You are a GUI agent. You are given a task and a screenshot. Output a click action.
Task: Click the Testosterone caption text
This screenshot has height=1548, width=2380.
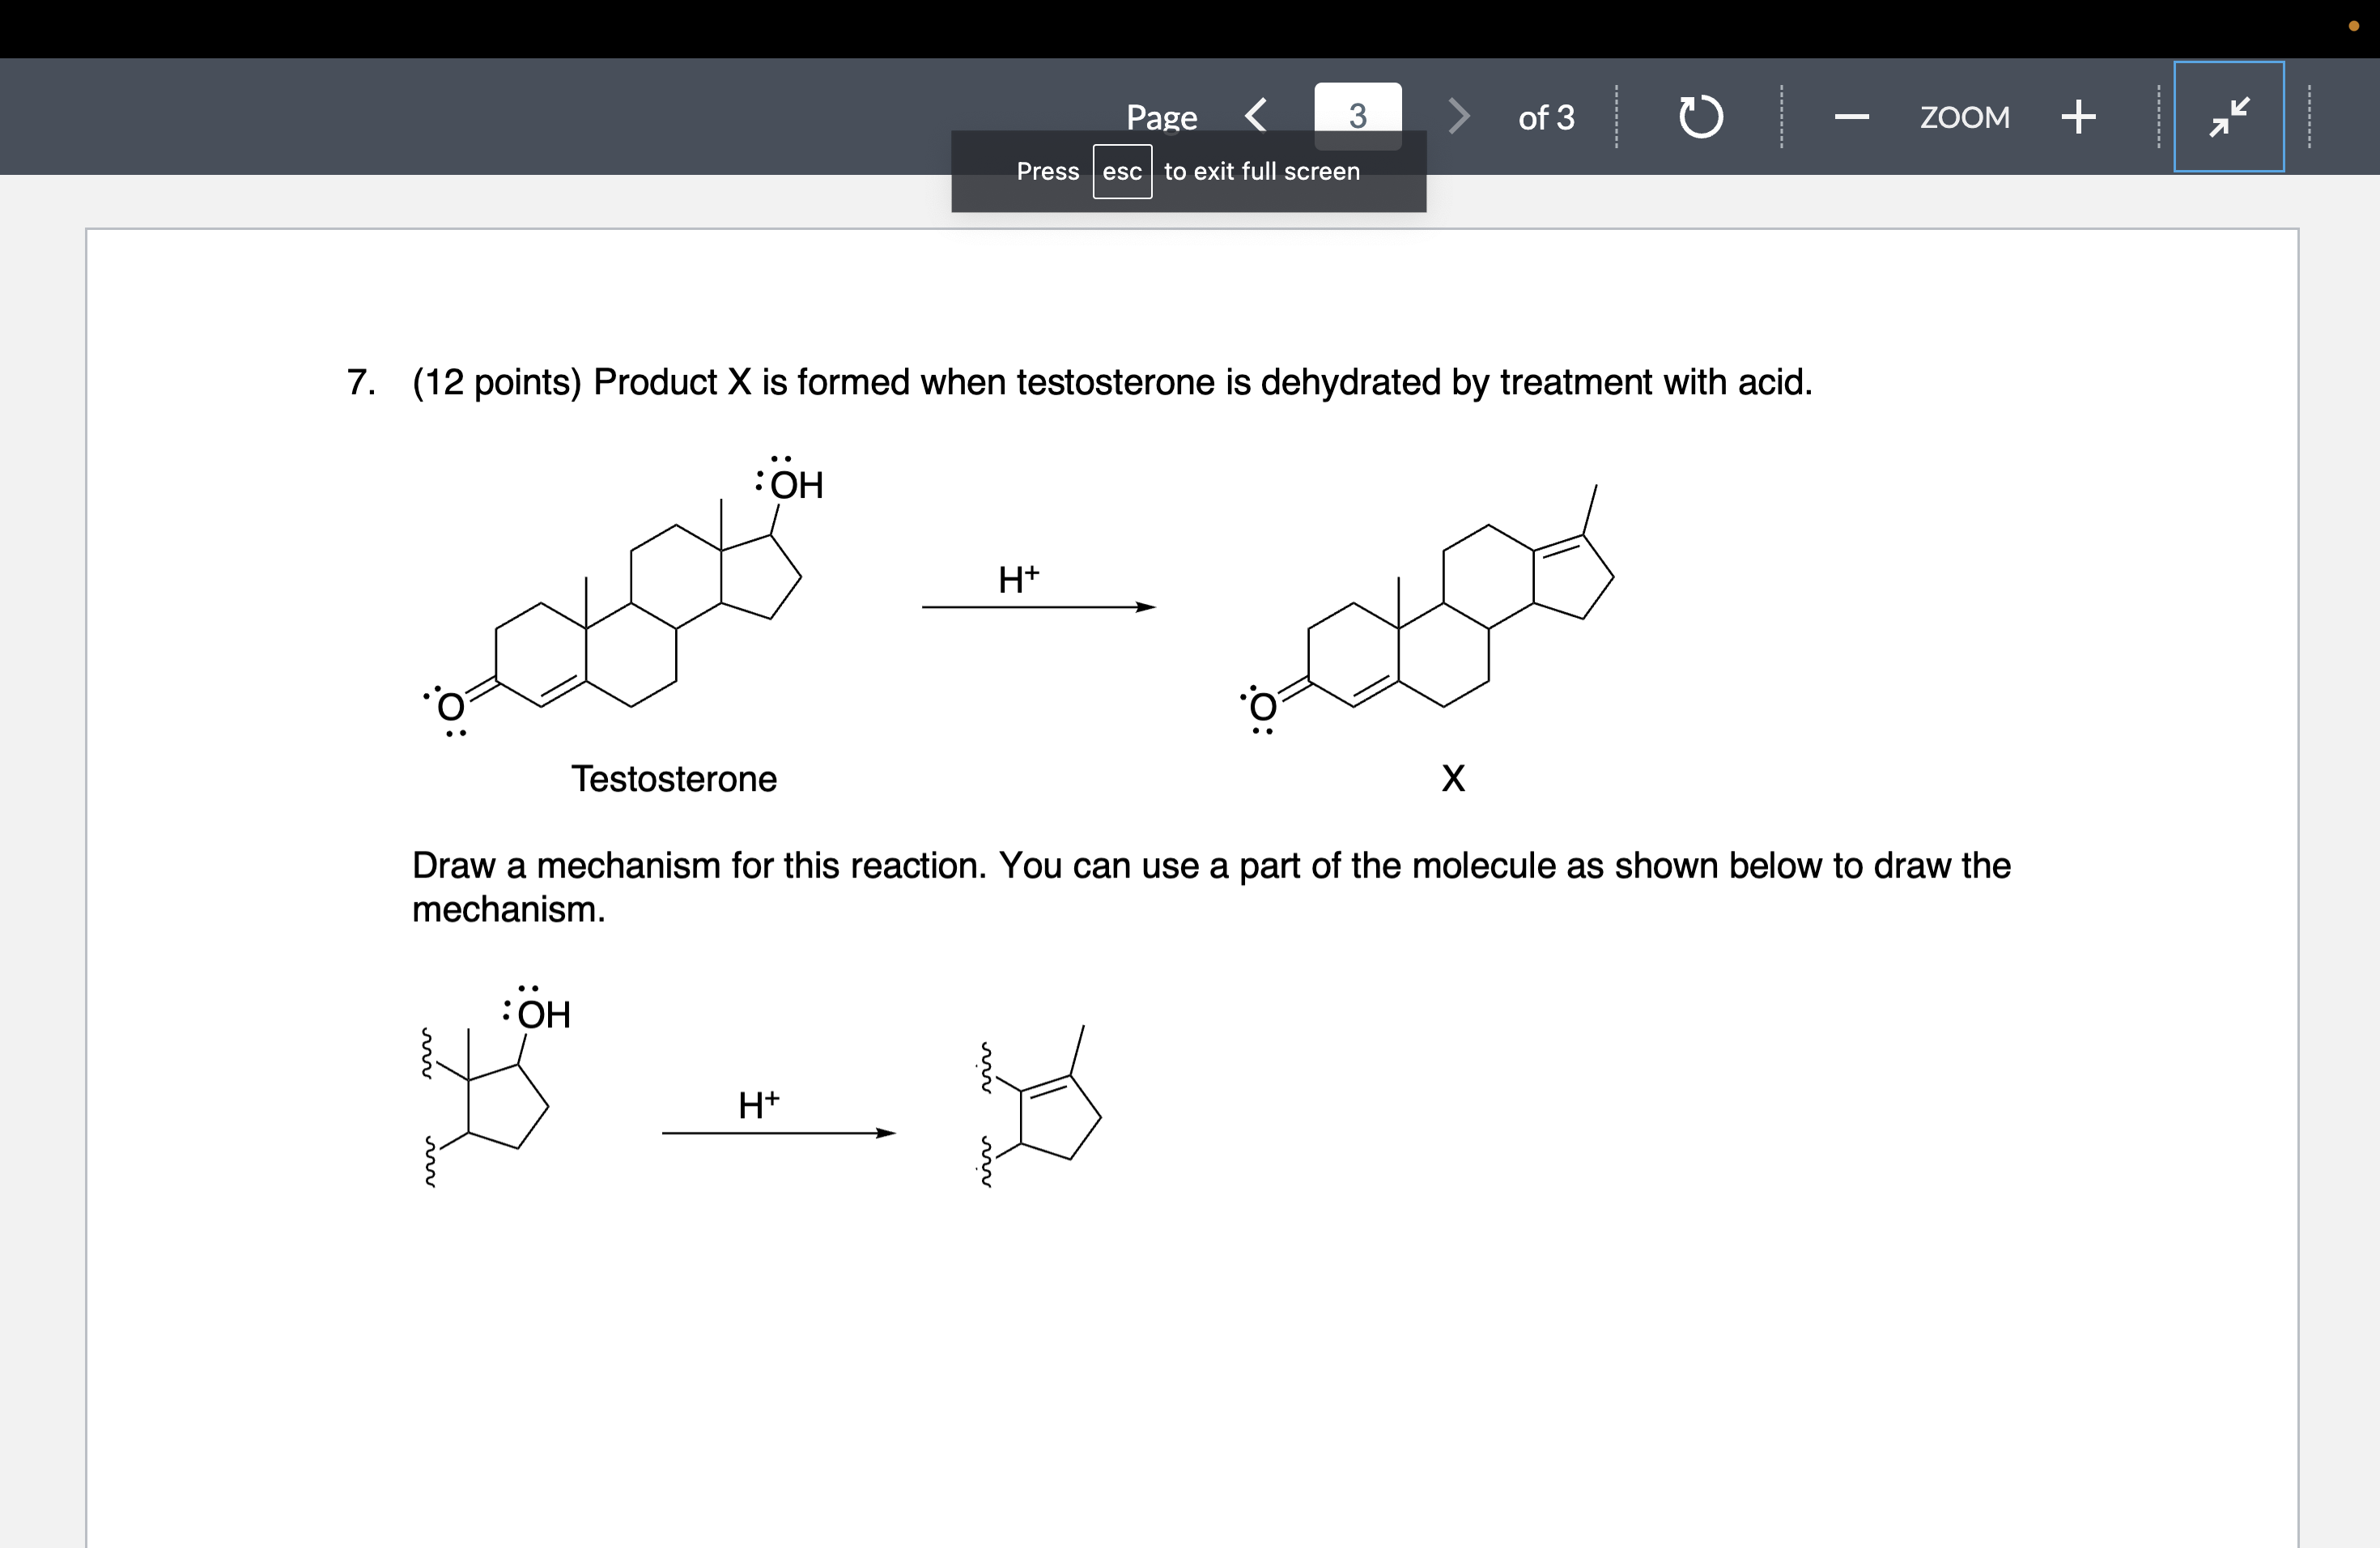coord(675,779)
